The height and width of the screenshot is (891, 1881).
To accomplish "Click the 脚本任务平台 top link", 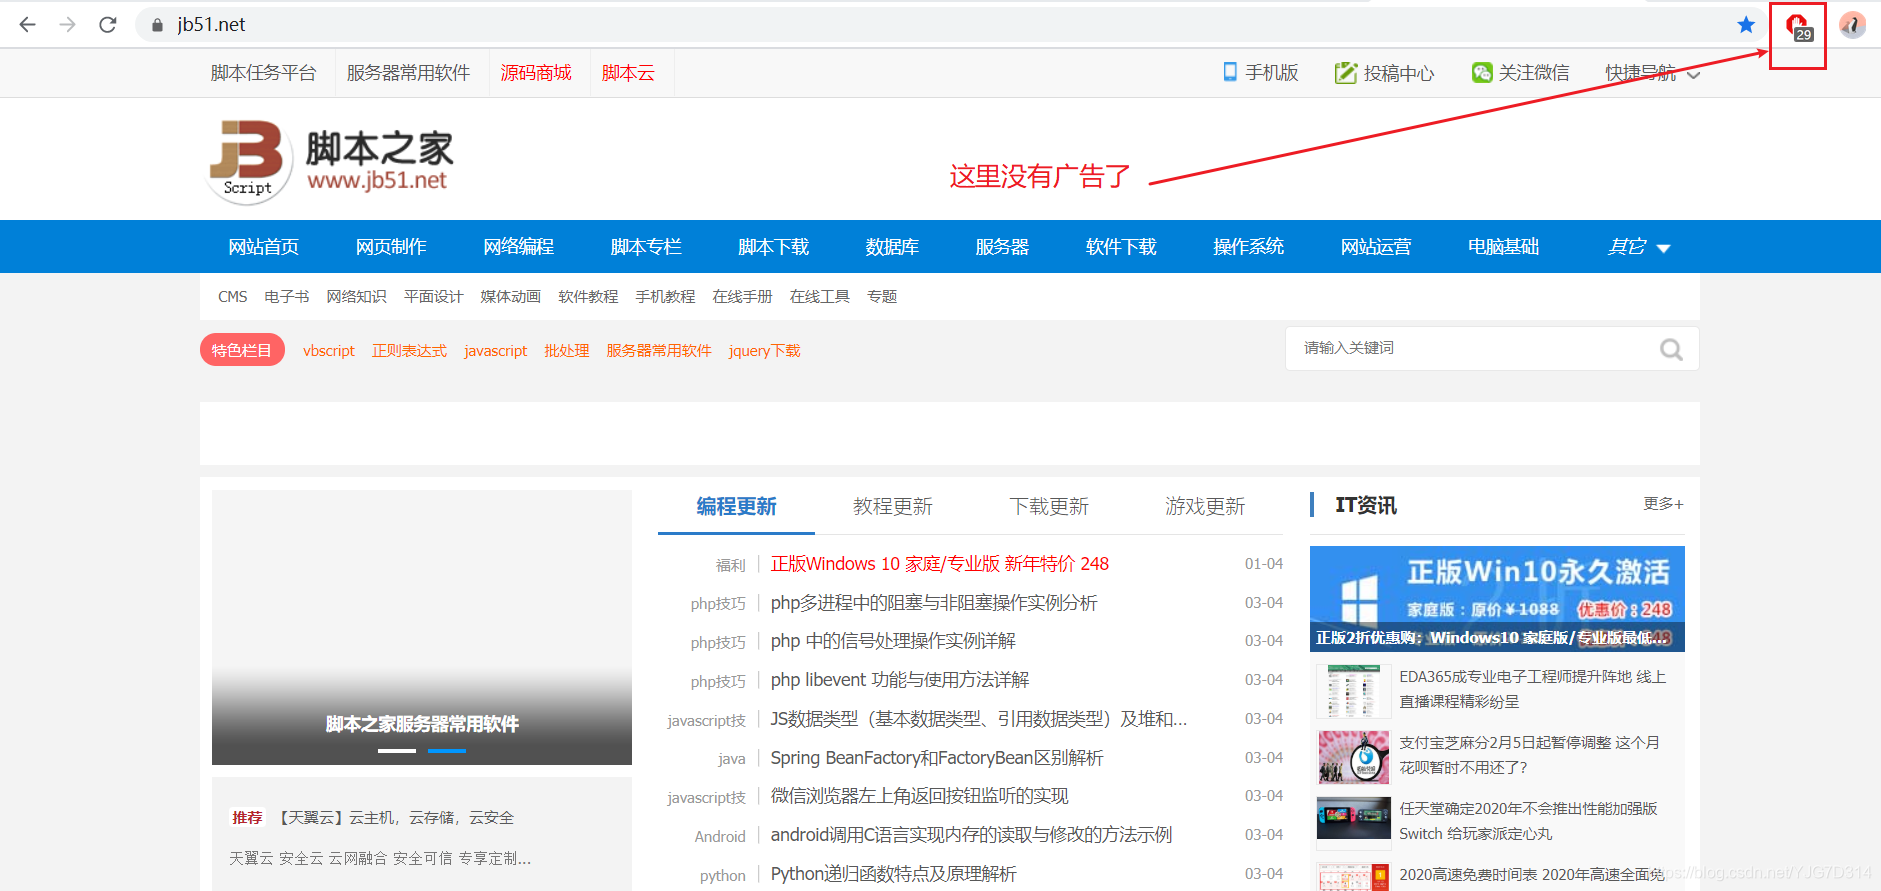I will tap(263, 73).
